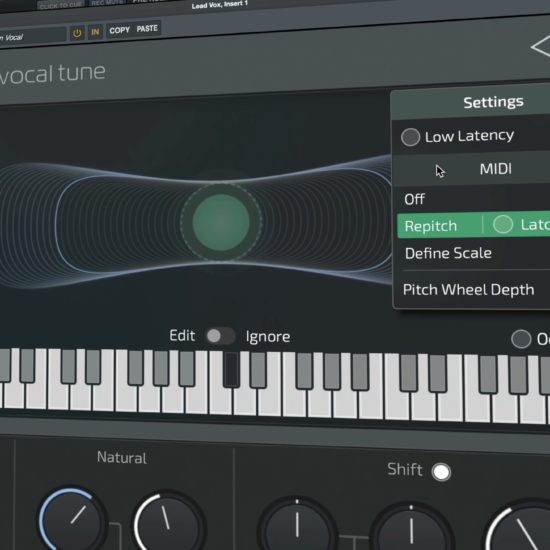Screen dimensions: 550x550
Task: Click the COPY button
Action: coord(119,30)
